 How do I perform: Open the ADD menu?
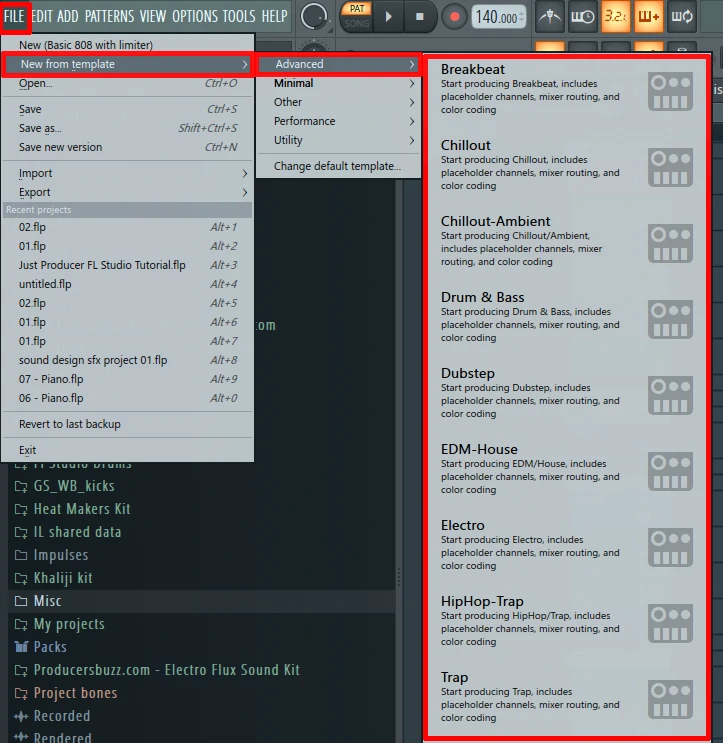pyautogui.click(x=68, y=17)
